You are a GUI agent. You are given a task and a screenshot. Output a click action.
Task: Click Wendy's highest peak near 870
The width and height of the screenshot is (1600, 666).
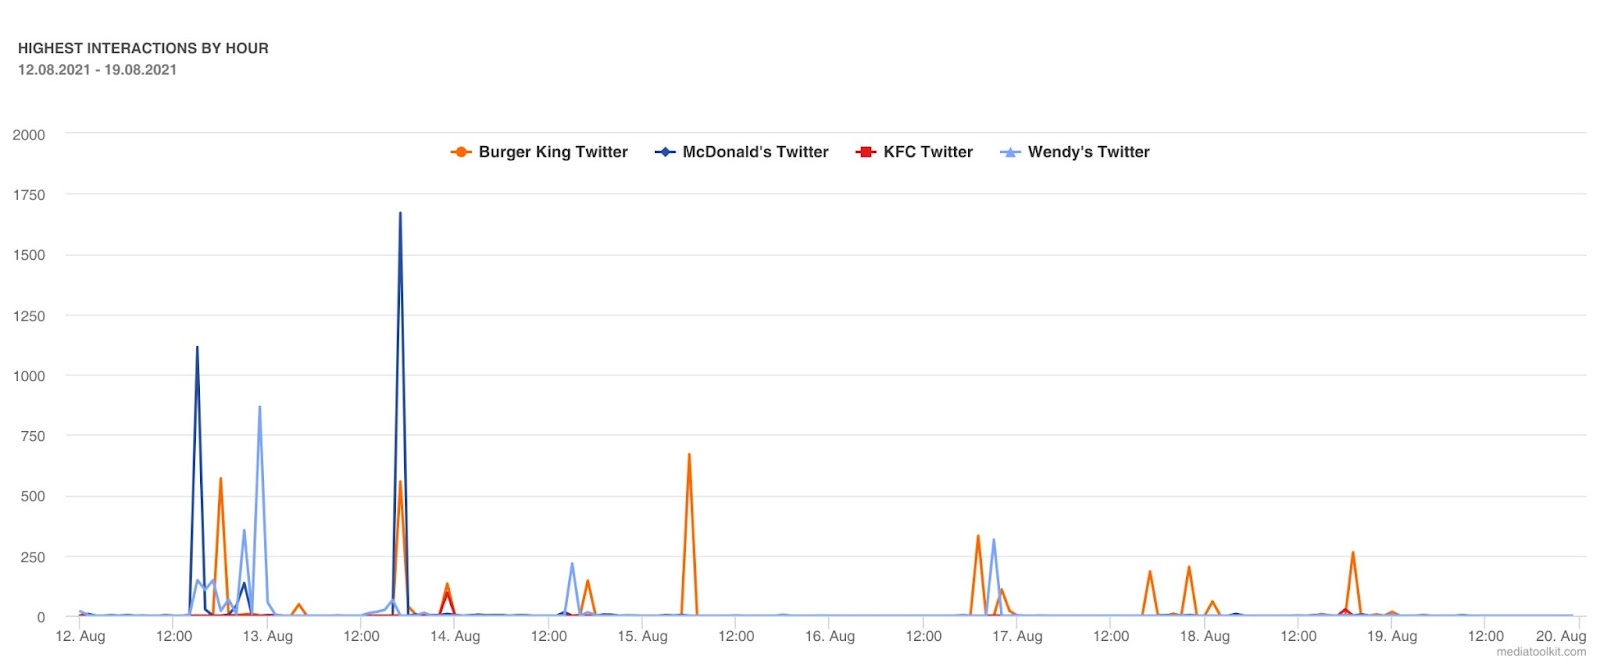point(260,408)
